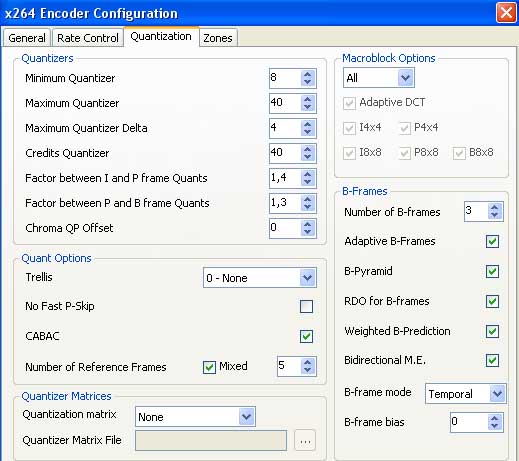Switch to the General tab

(x=27, y=38)
